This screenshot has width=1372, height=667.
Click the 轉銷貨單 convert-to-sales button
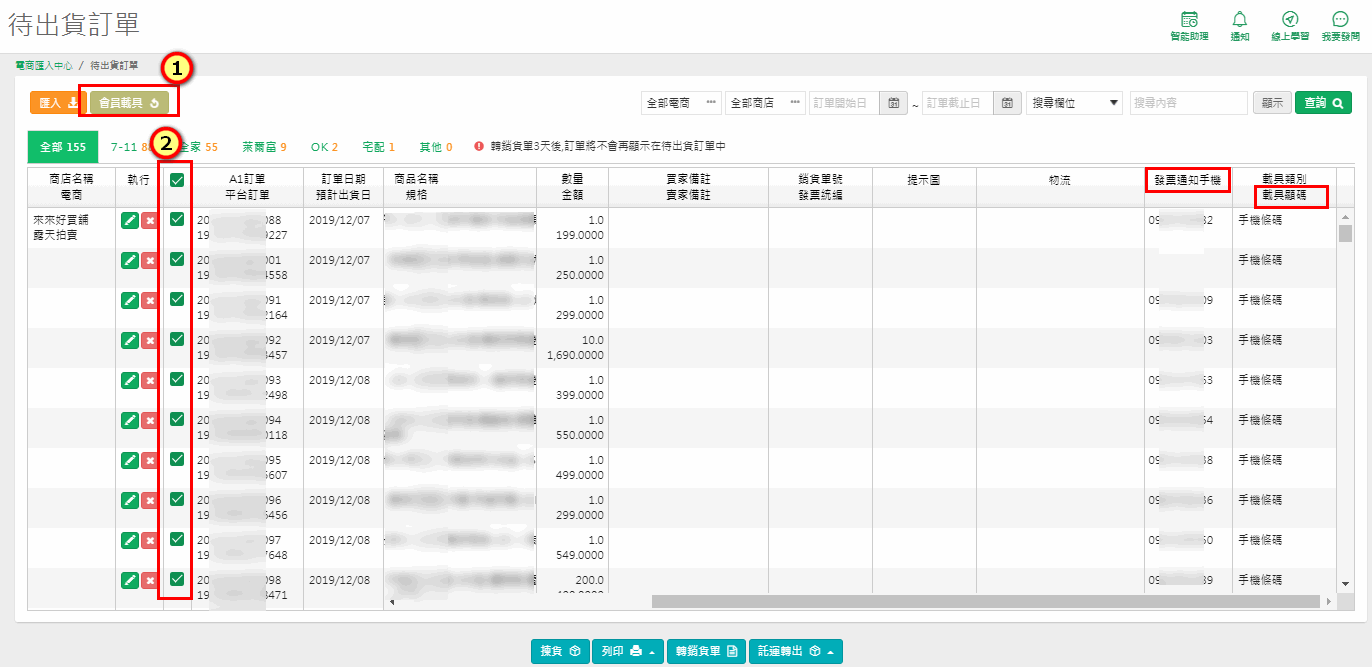(x=707, y=651)
